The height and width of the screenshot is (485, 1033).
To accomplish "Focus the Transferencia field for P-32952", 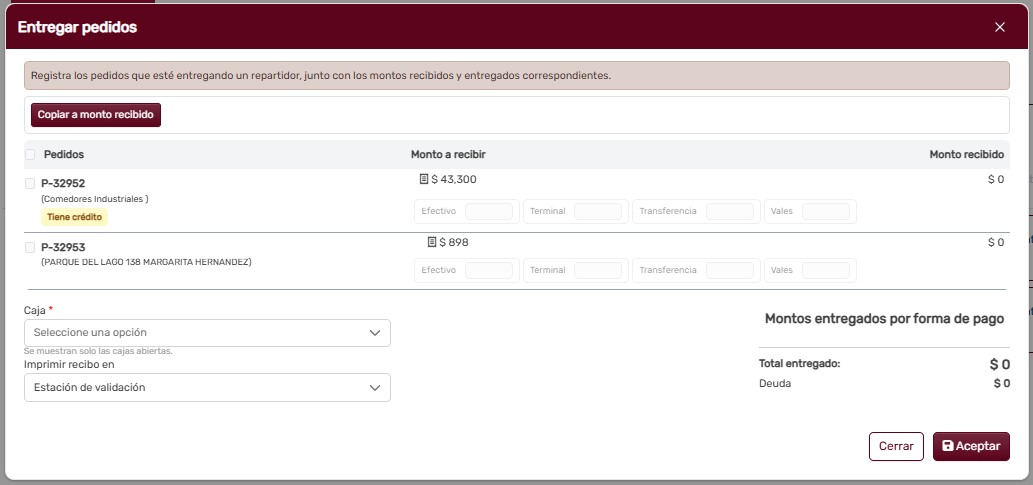I will tap(729, 212).
